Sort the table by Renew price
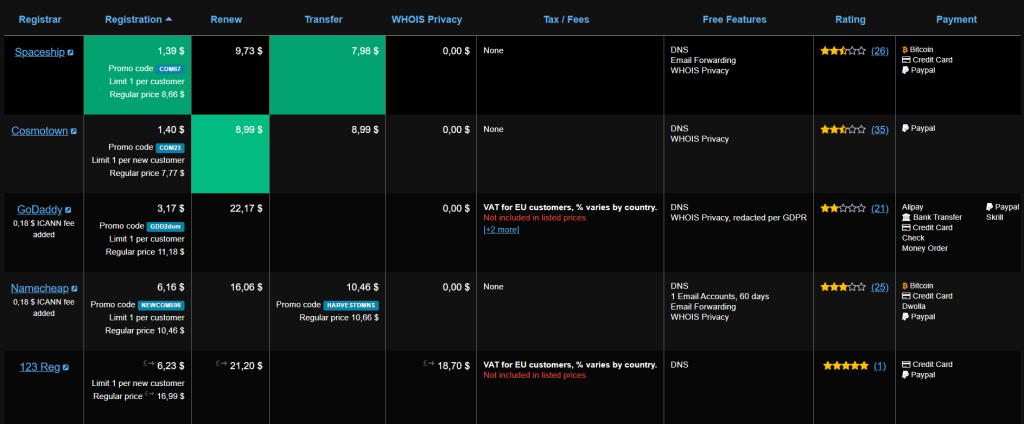This screenshot has width=1024, height=424. [x=226, y=19]
